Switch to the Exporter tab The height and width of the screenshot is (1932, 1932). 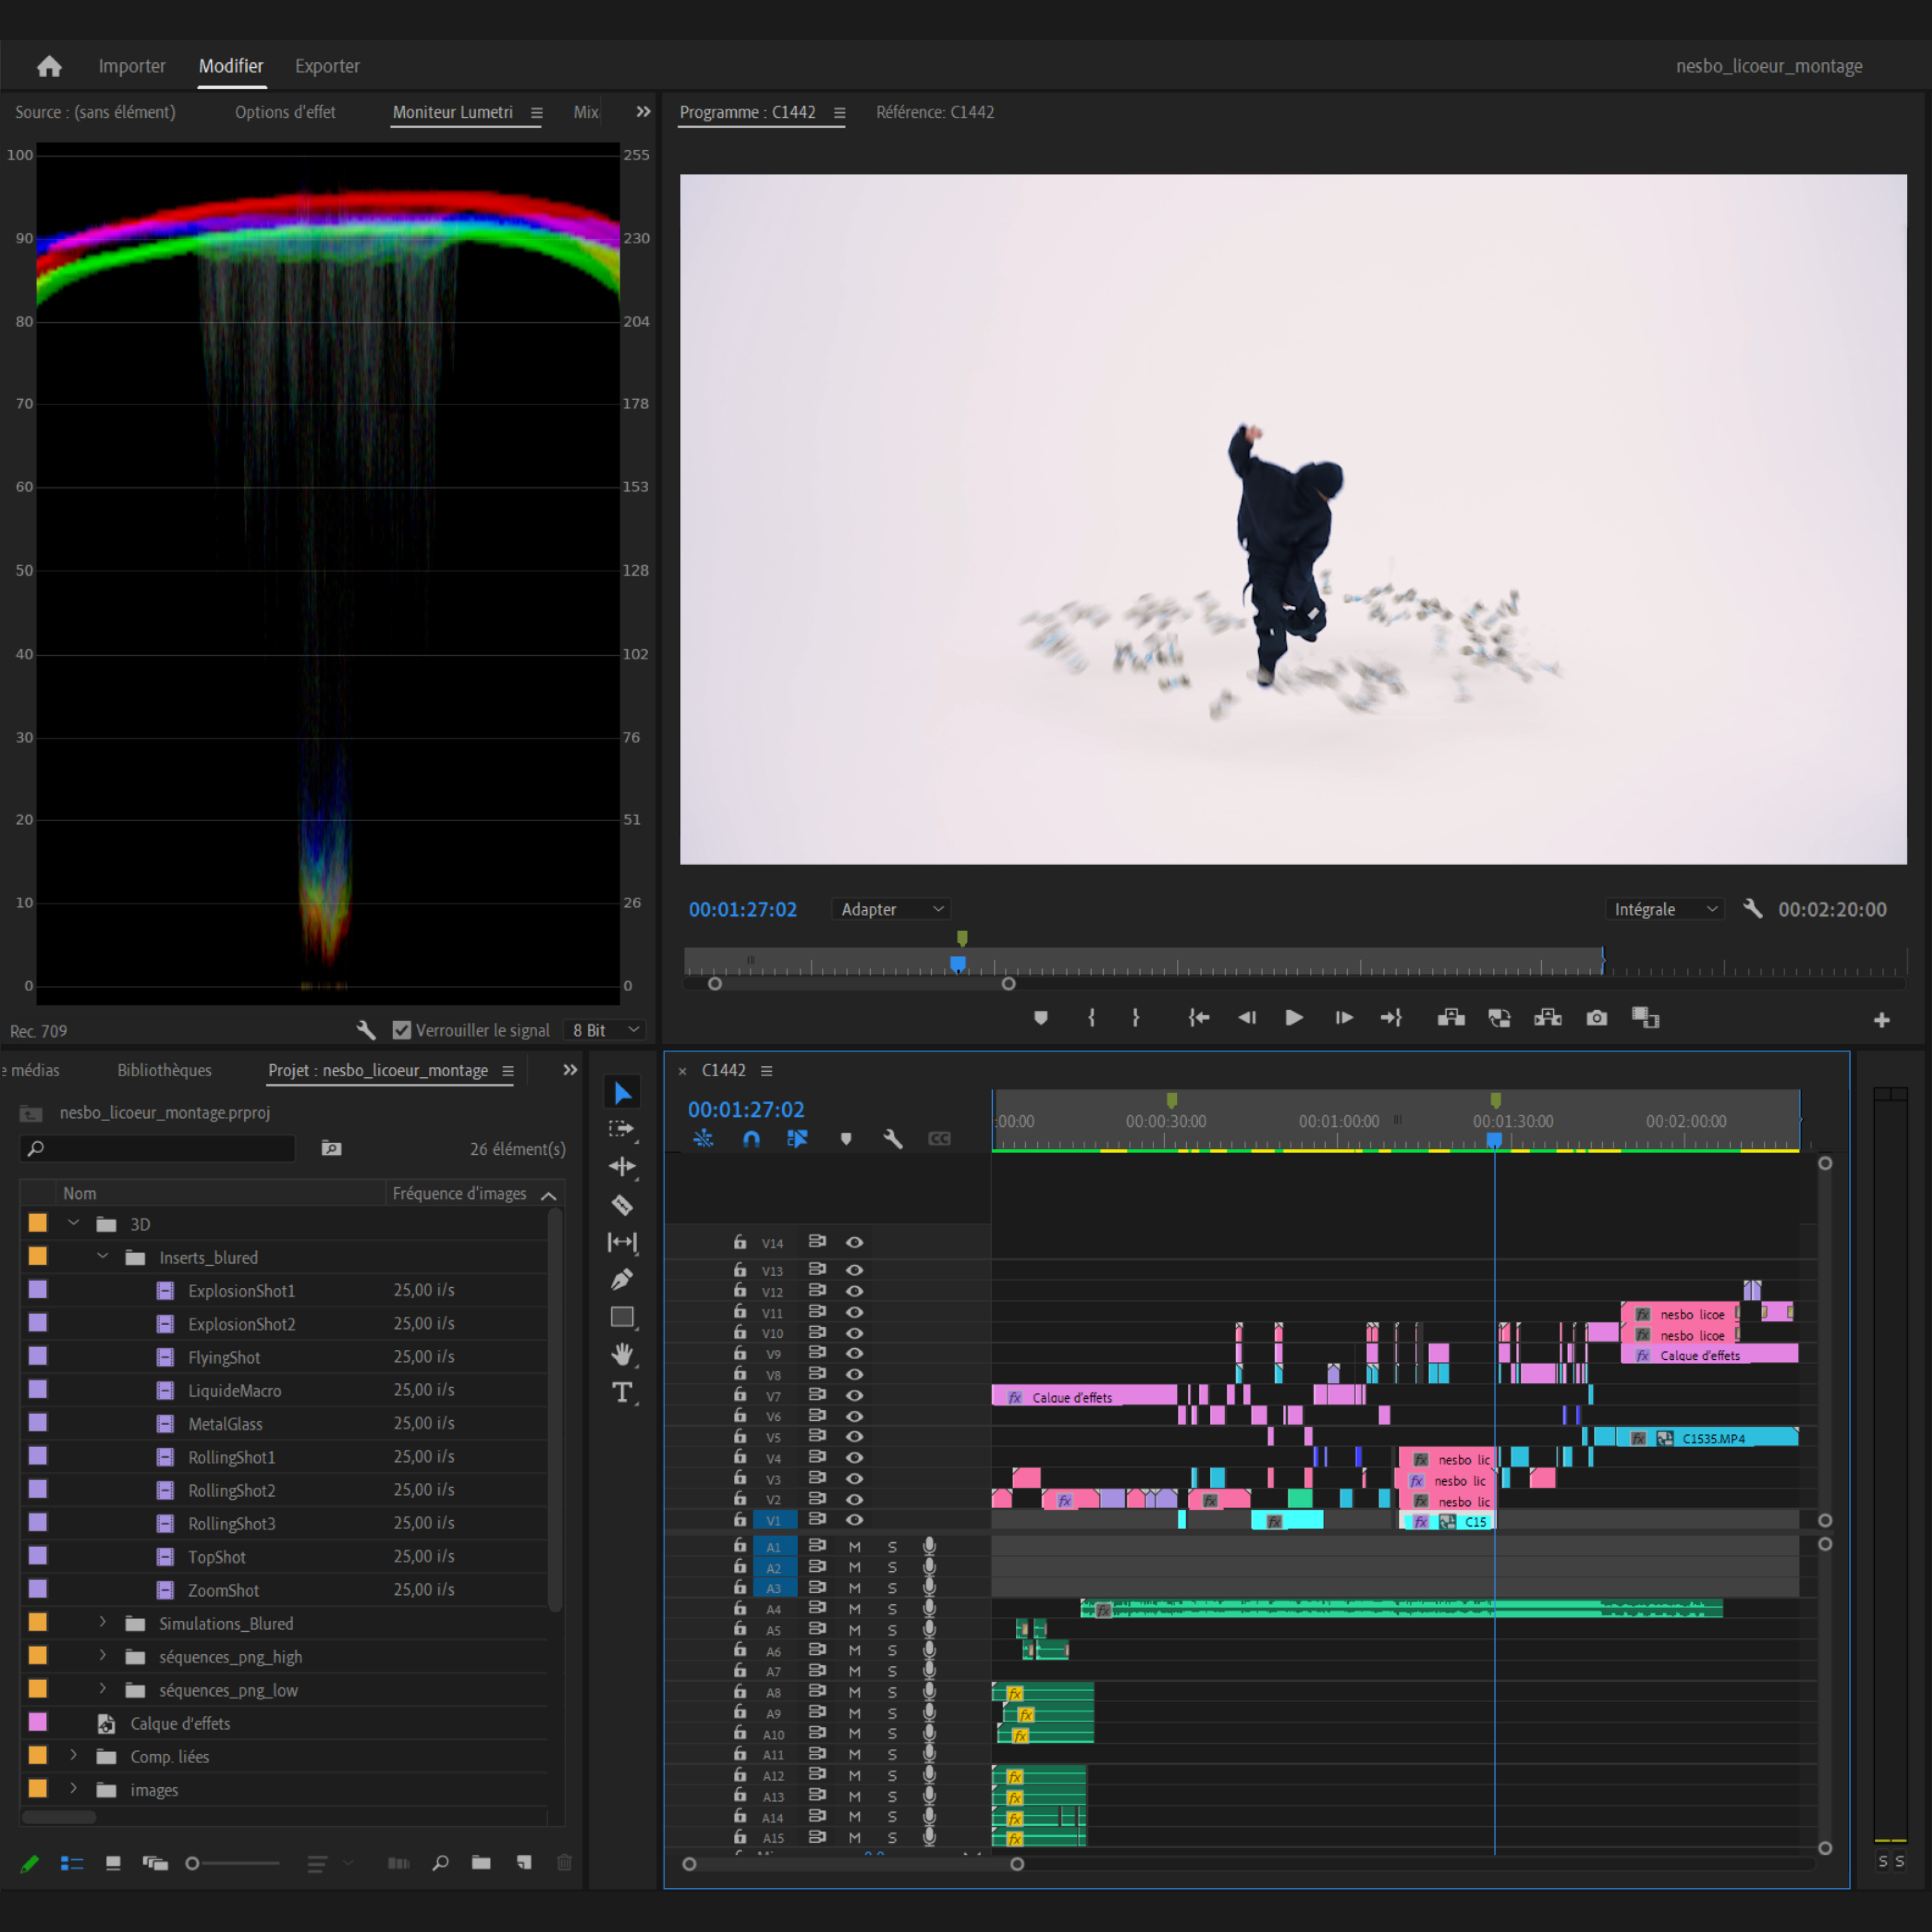(327, 66)
